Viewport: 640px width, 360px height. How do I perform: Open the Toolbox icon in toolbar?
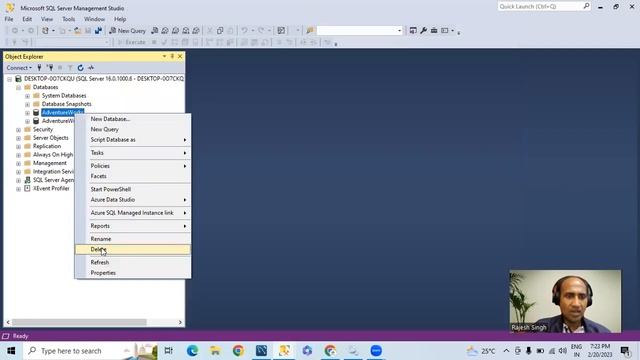point(434,31)
